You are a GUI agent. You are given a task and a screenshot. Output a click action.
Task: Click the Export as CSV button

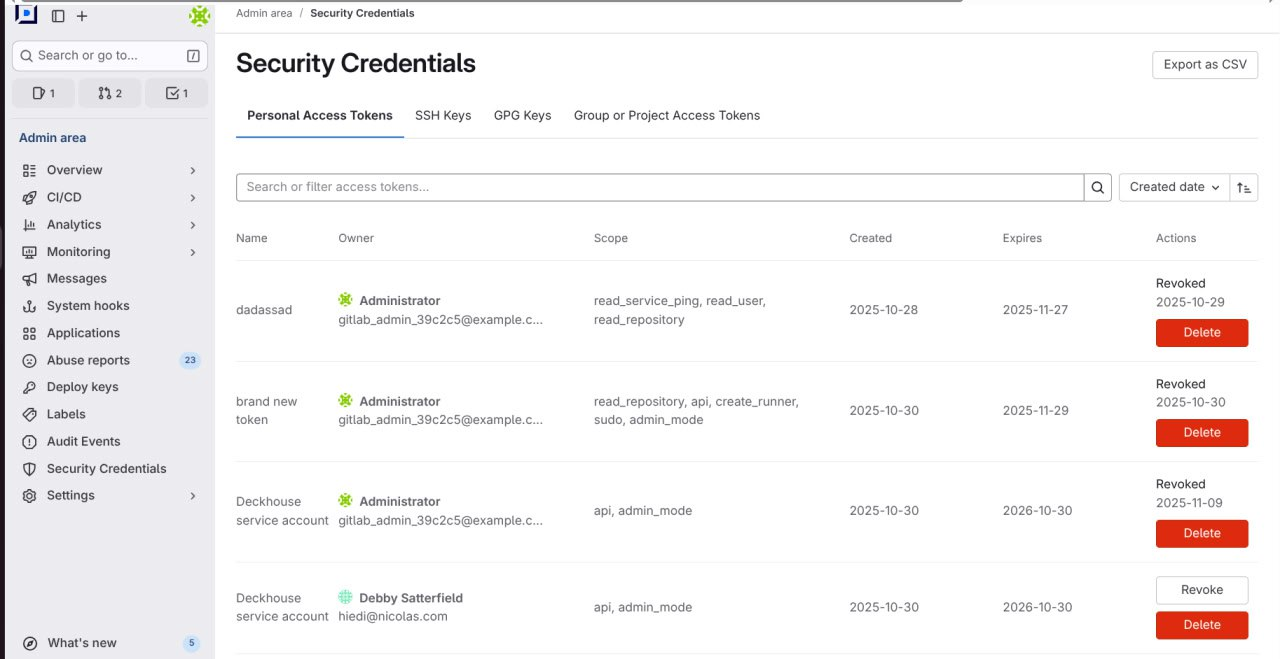tap(1205, 65)
